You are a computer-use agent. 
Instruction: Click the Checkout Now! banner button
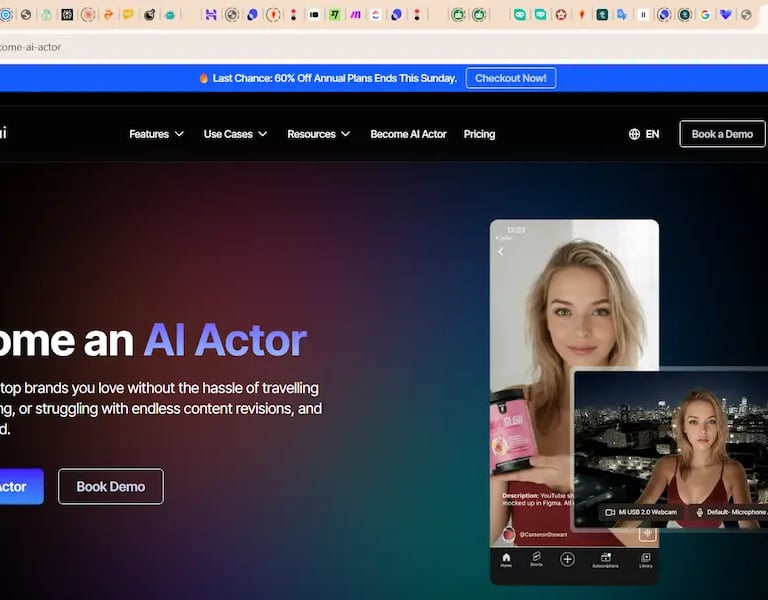tap(511, 78)
